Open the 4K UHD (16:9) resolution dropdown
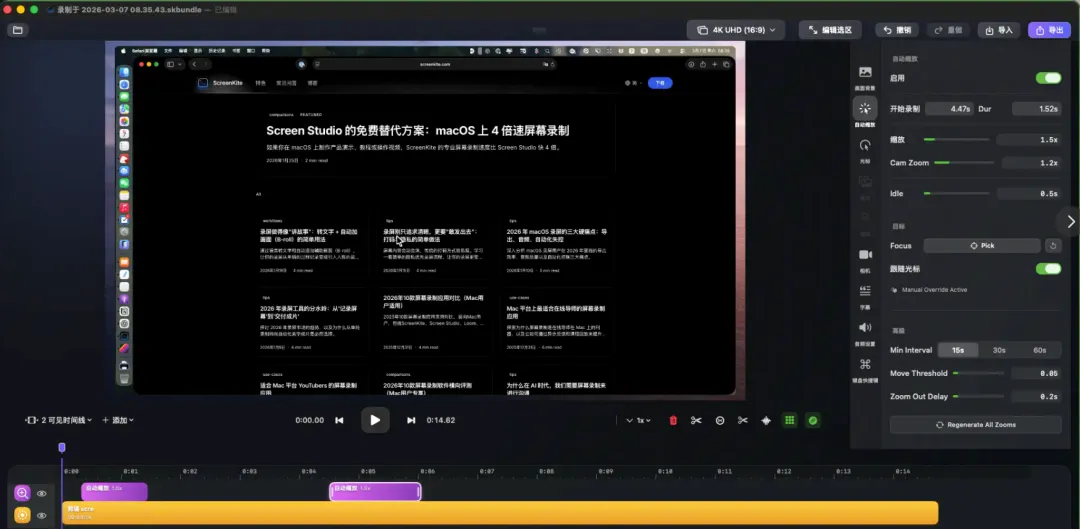 (x=736, y=30)
